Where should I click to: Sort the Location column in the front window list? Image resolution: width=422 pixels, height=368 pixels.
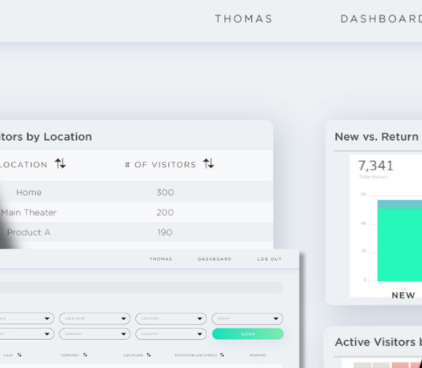[x=149, y=355]
